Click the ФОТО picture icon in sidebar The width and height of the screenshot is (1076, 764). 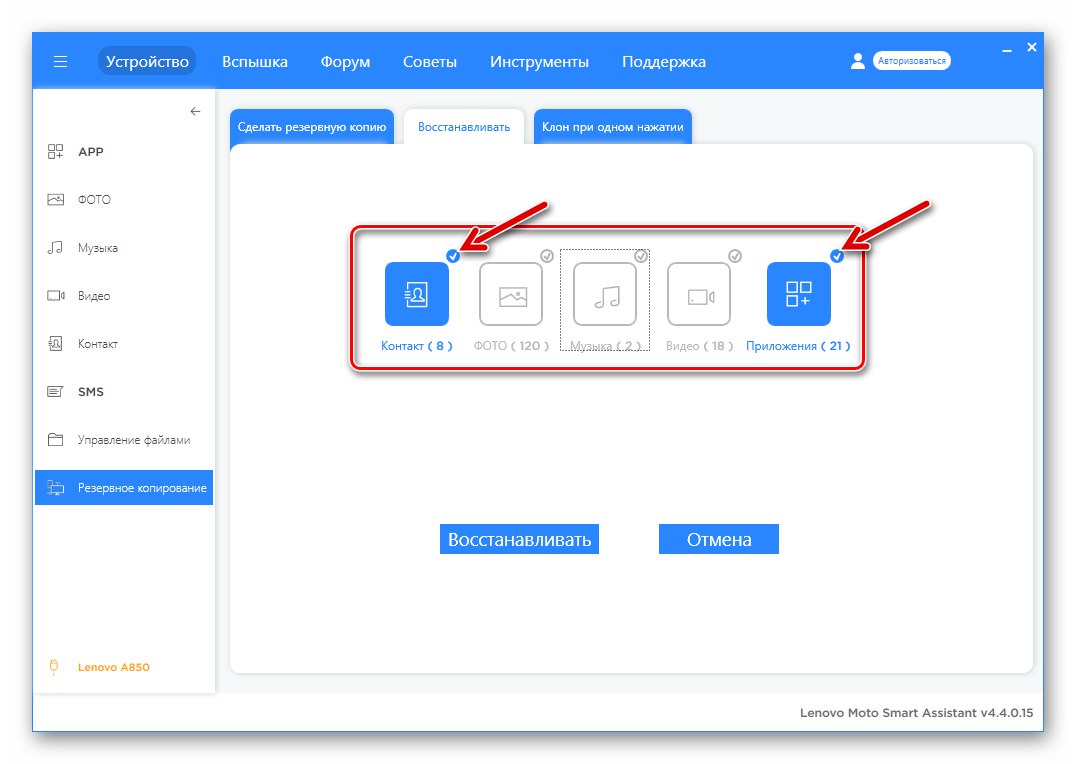(56, 200)
